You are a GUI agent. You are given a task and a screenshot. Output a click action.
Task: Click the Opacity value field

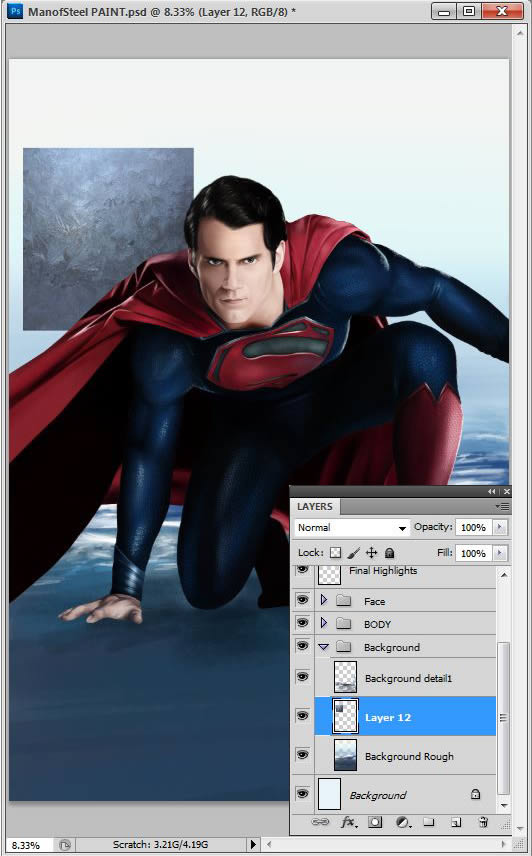(474, 527)
